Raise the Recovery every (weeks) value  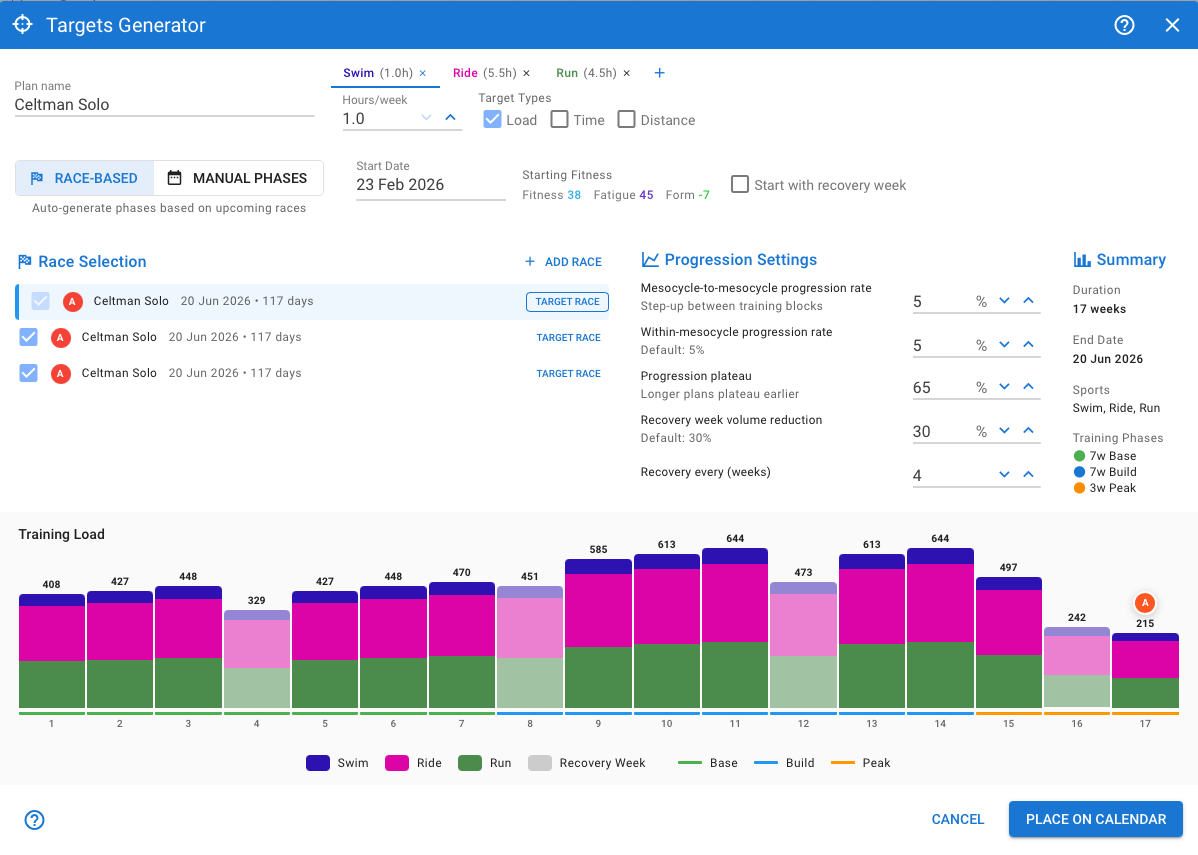click(x=1028, y=475)
